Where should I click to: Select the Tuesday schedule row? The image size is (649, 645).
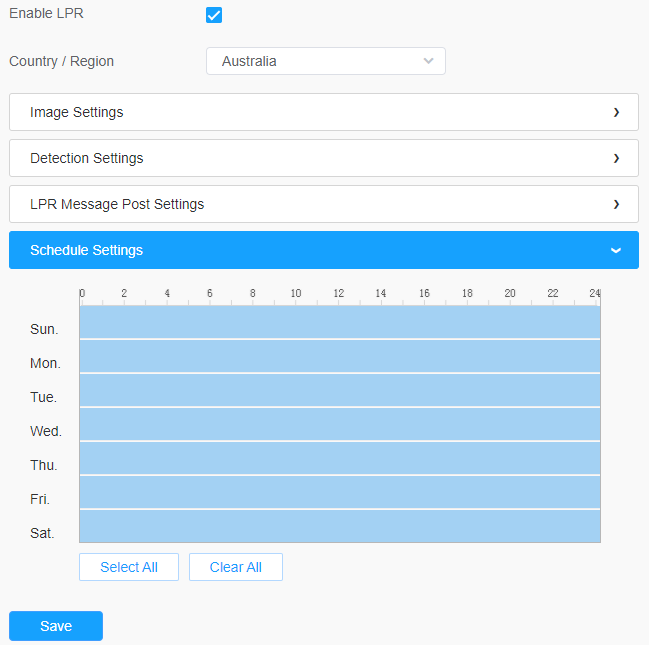tap(340, 390)
